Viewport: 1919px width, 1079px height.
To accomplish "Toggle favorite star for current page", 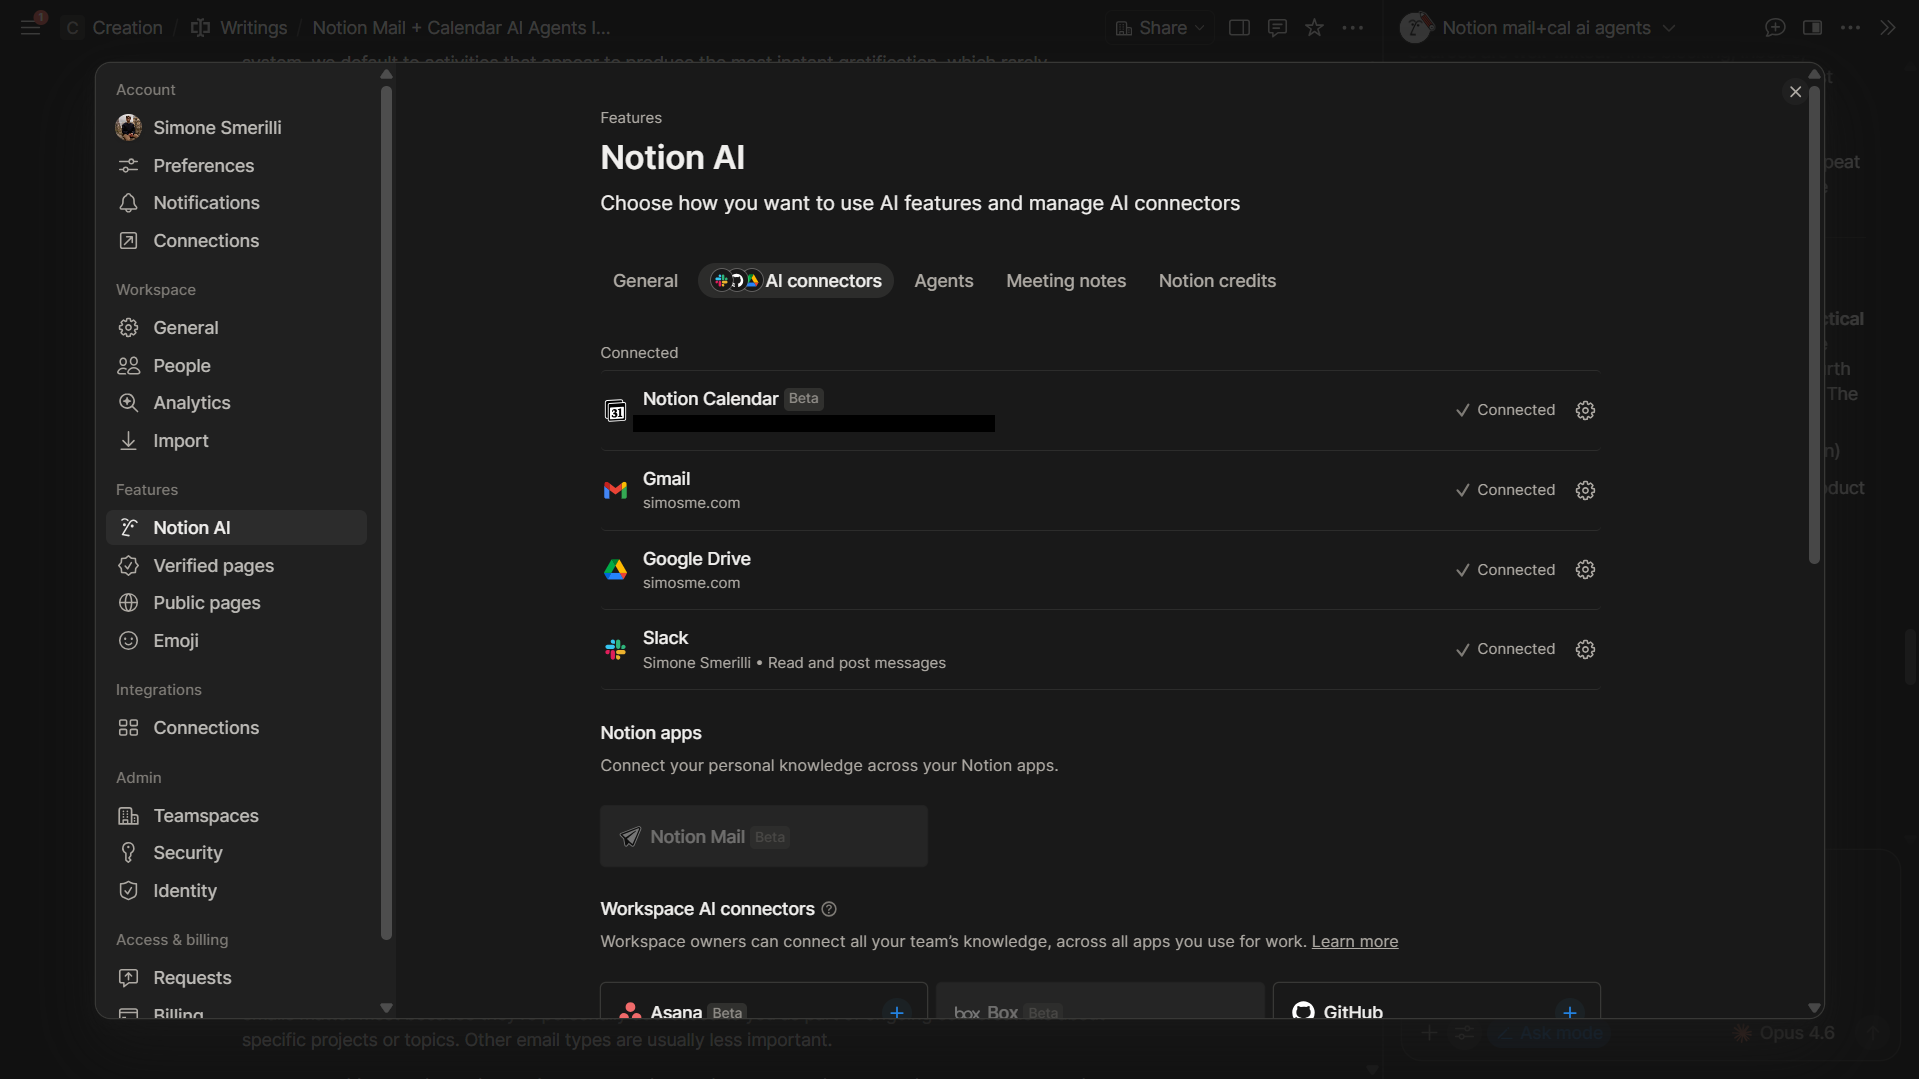I will tap(1314, 27).
